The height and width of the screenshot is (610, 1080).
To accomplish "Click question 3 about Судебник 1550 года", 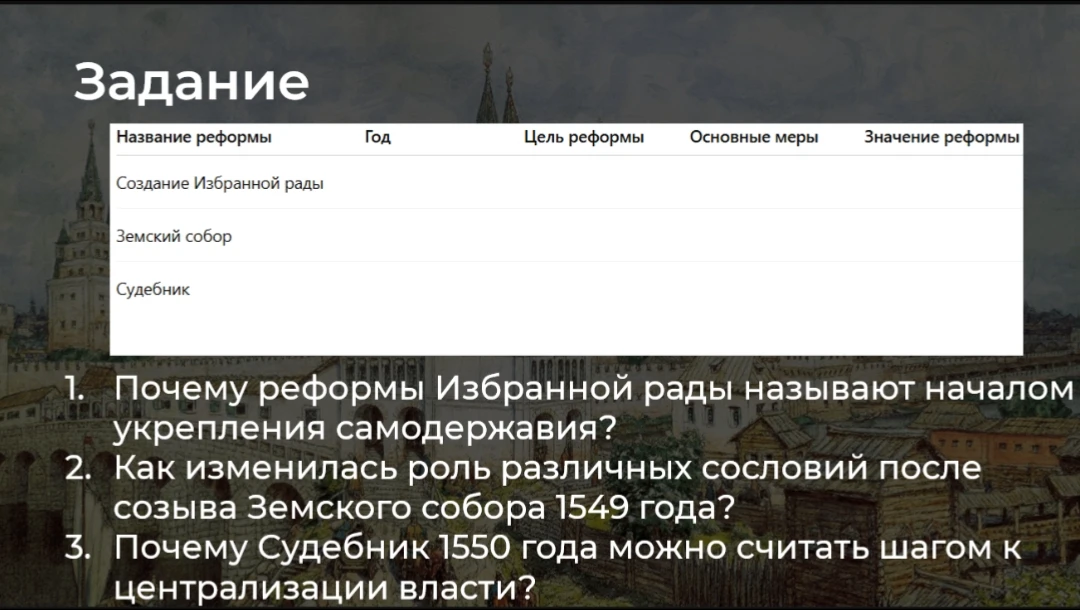I will point(543,568).
